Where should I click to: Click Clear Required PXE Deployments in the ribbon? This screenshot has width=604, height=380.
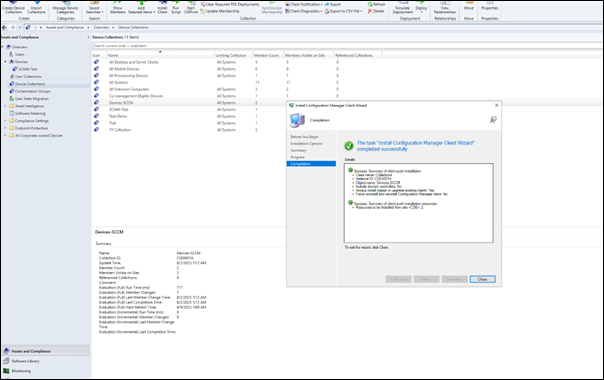pyautogui.click(x=230, y=4)
